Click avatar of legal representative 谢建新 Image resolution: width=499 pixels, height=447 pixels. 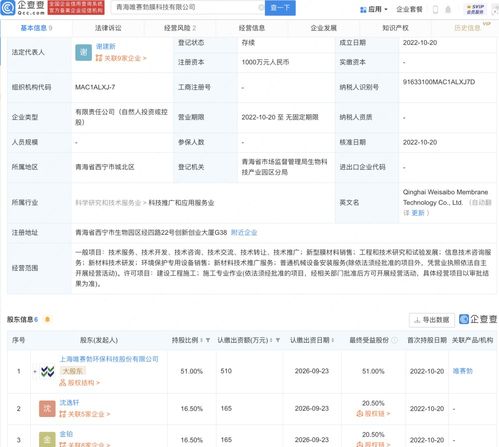tap(83, 52)
